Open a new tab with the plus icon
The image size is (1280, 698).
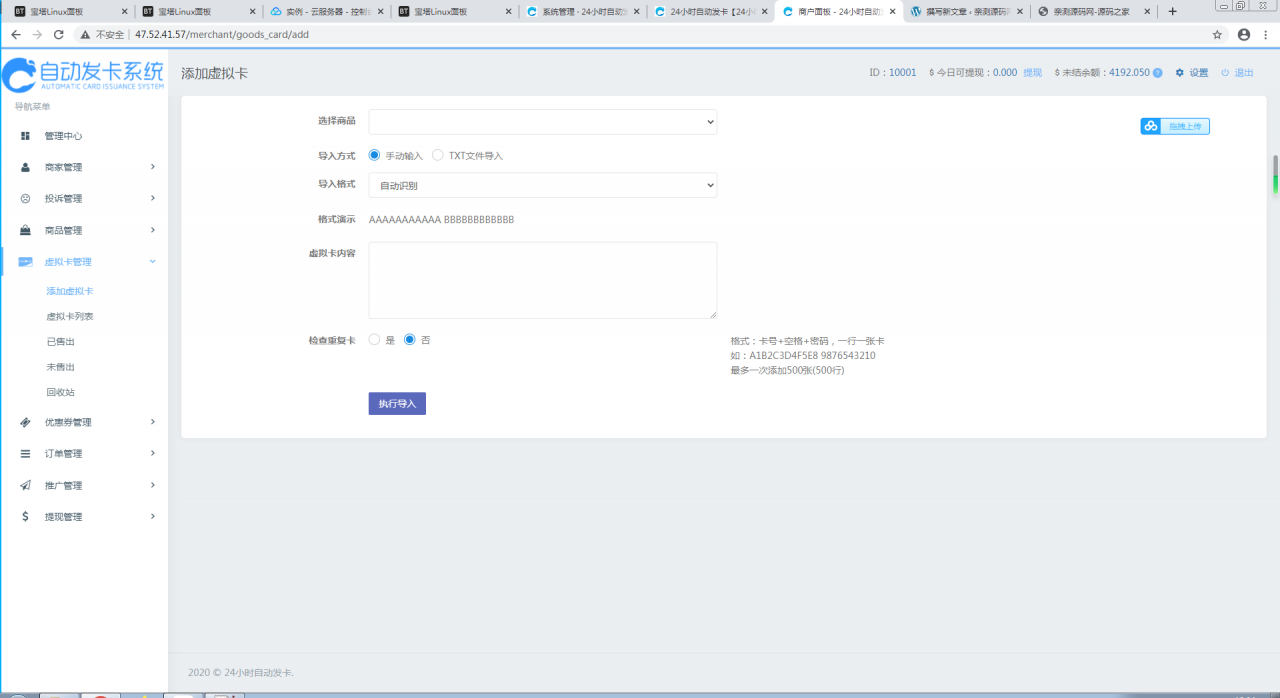point(1173,11)
